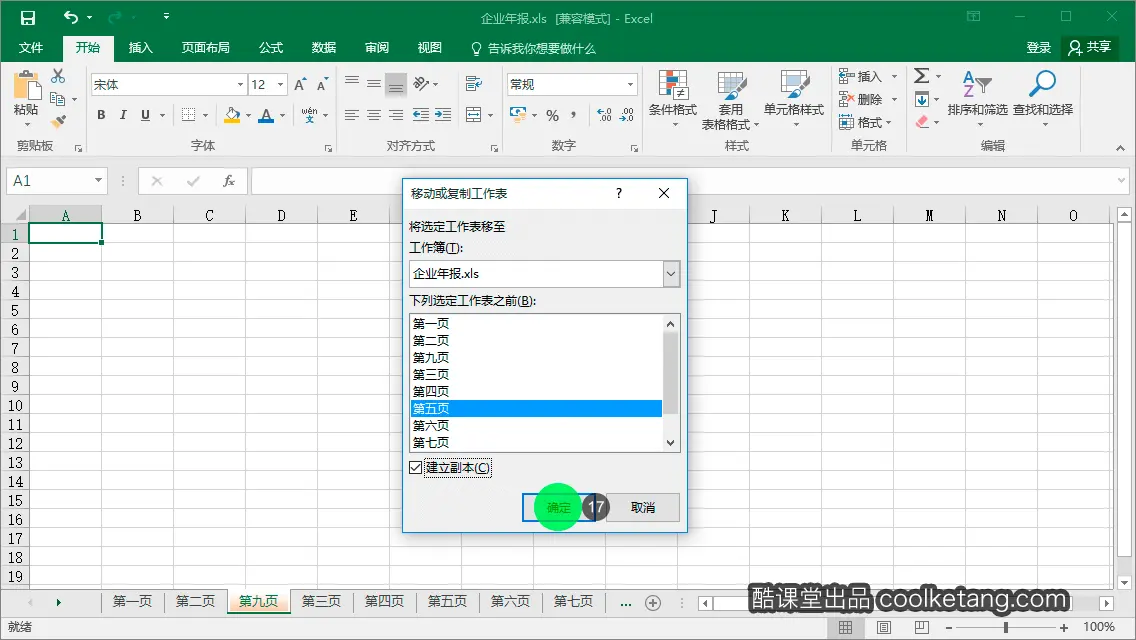Click the AutoSum sigma icon
Image resolution: width=1136 pixels, height=640 pixels.
click(x=922, y=75)
